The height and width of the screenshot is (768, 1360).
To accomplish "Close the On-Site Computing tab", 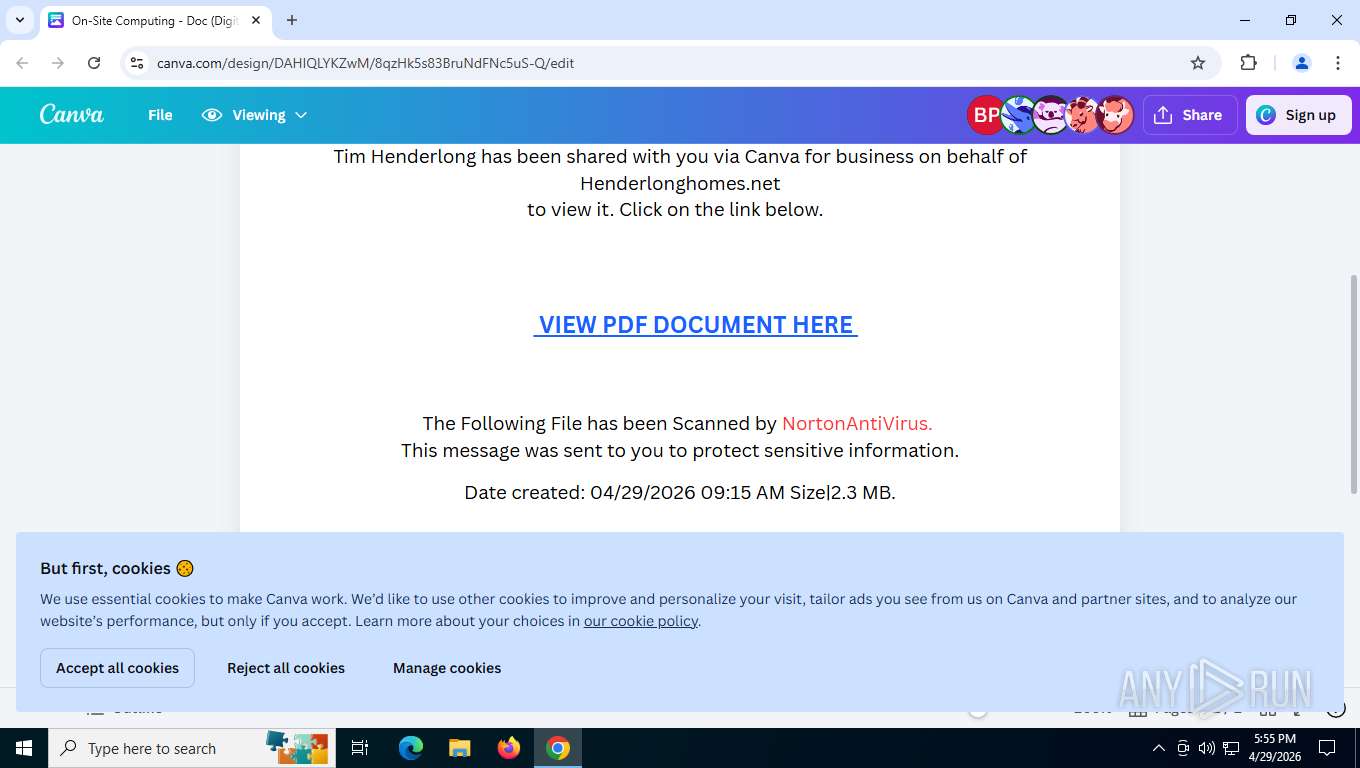I will click(256, 20).
